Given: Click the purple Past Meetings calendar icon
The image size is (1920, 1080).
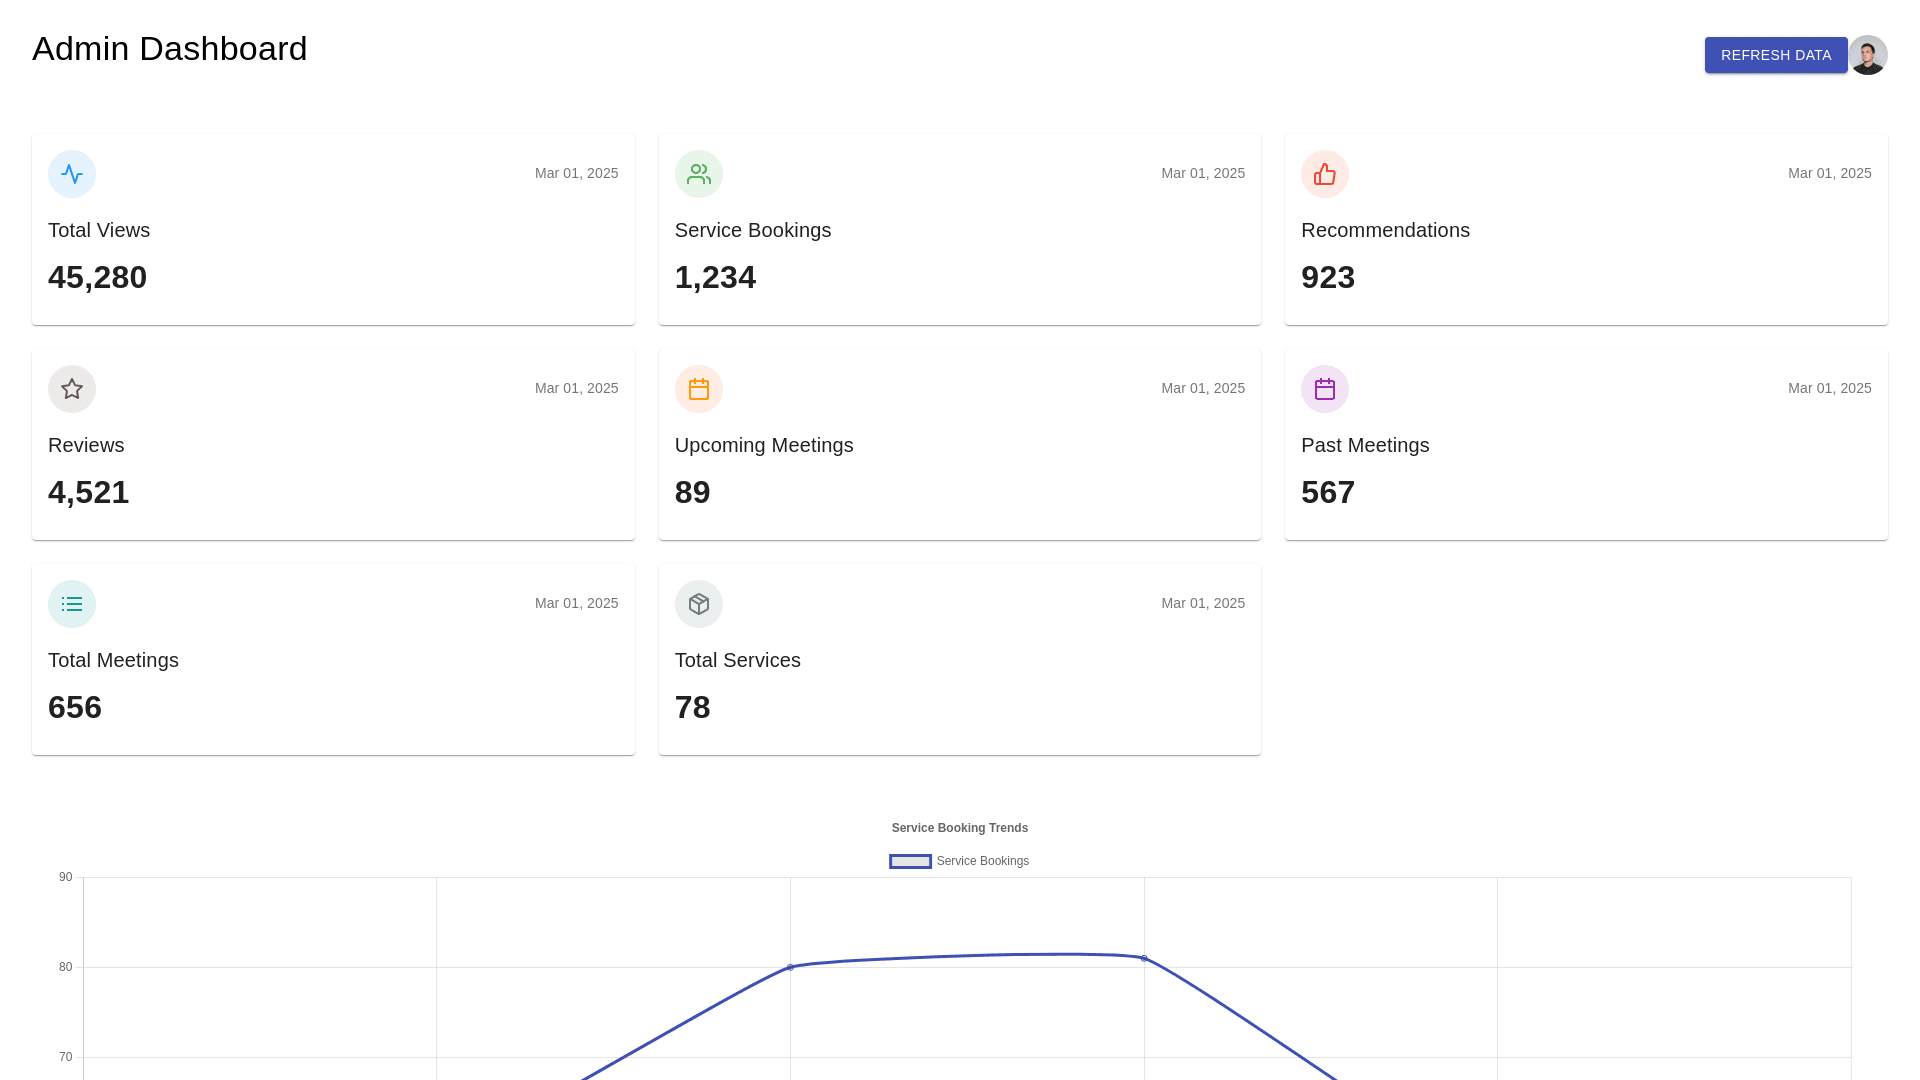Looking at the screenshot, I should 1324,389.
